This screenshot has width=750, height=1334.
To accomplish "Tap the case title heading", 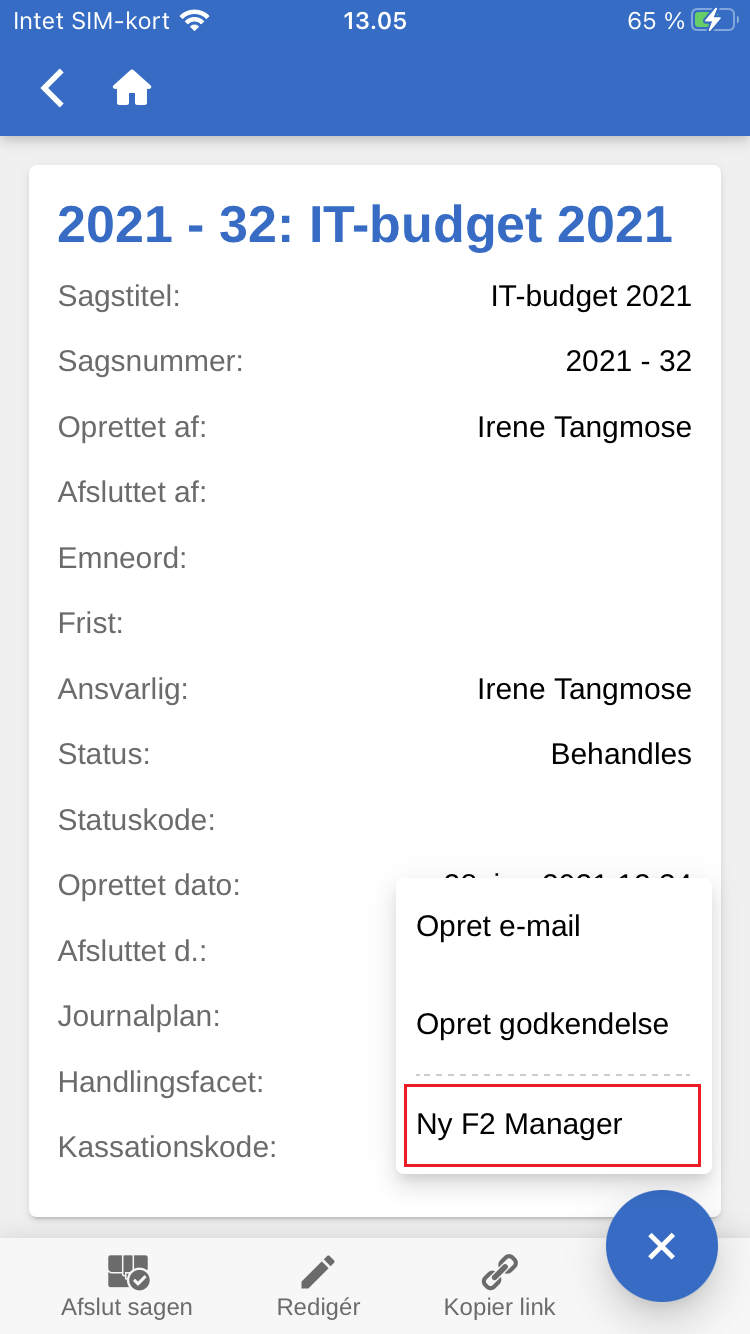I will [365, 225].
